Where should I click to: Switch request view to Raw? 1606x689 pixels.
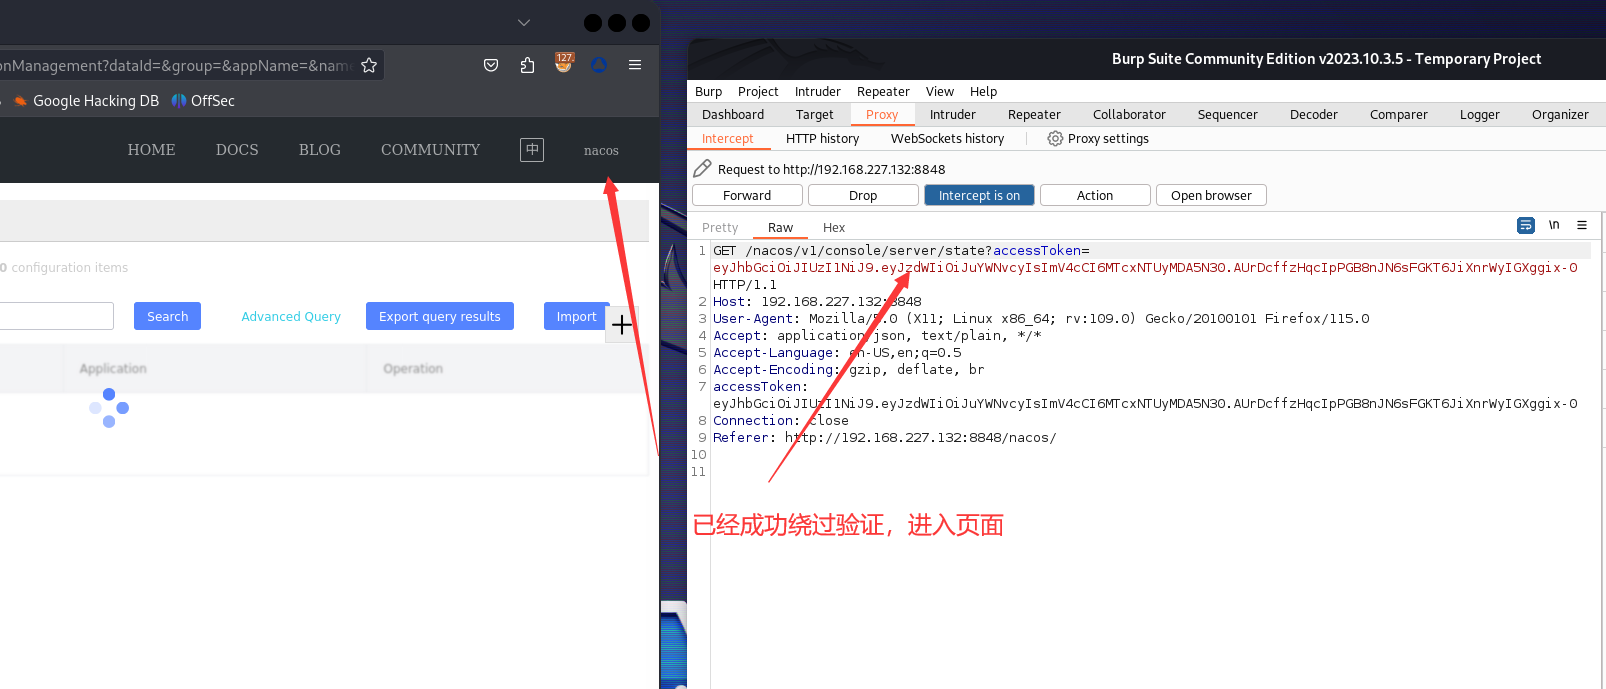click(780, 228)
